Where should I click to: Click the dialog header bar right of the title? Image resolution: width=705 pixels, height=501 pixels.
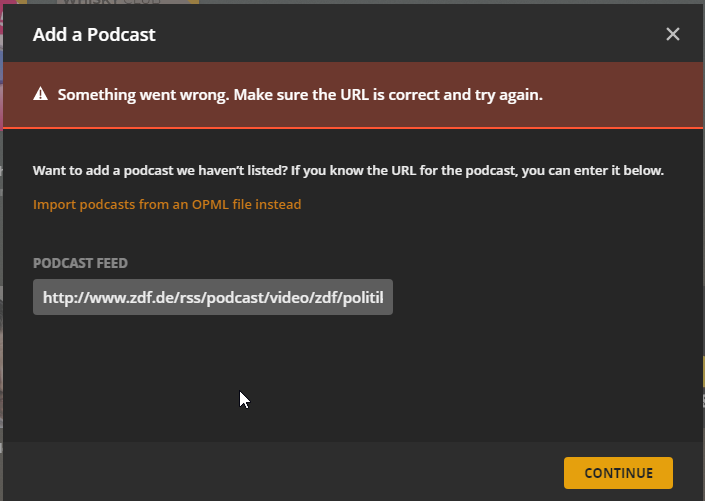[x=400, y=35]
